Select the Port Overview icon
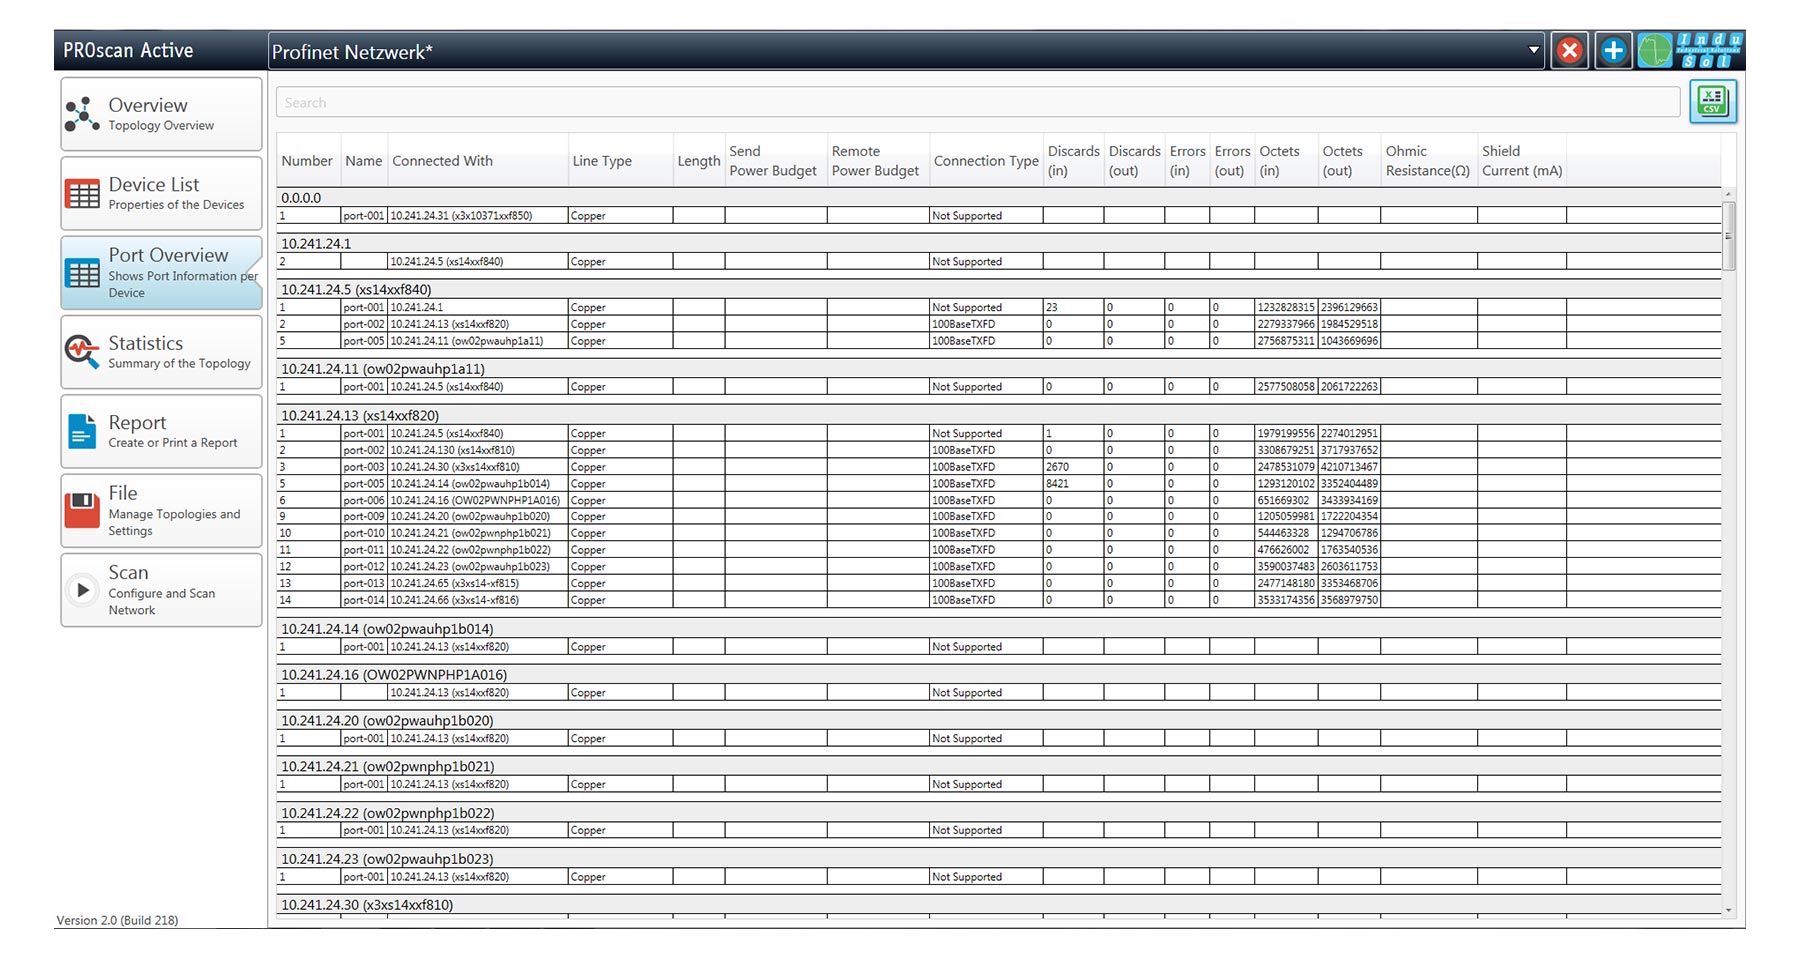The image size is (1800, 957). click(84, 271)
